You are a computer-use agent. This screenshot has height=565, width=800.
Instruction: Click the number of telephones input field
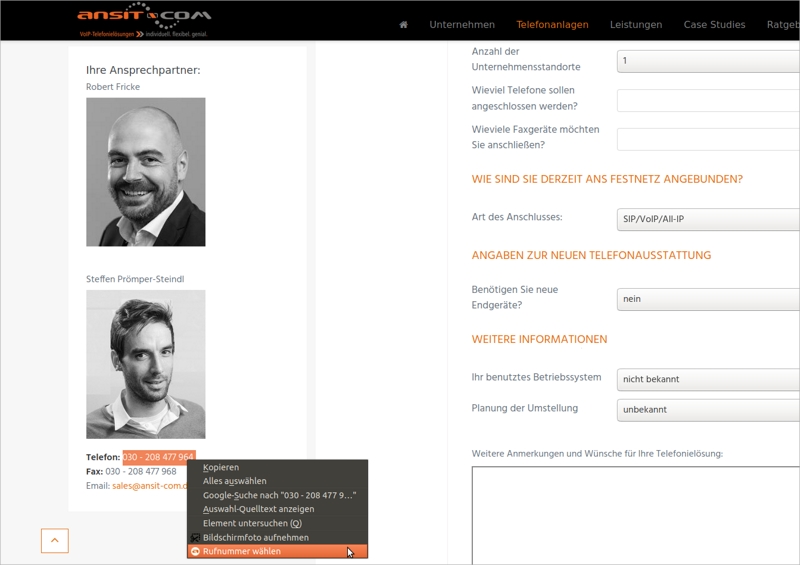[x=708, y=100]
